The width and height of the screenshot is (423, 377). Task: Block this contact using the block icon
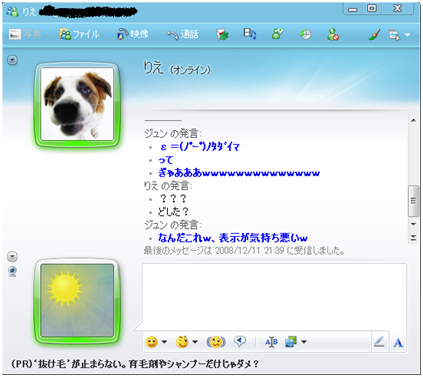click(x=333, y=34)
